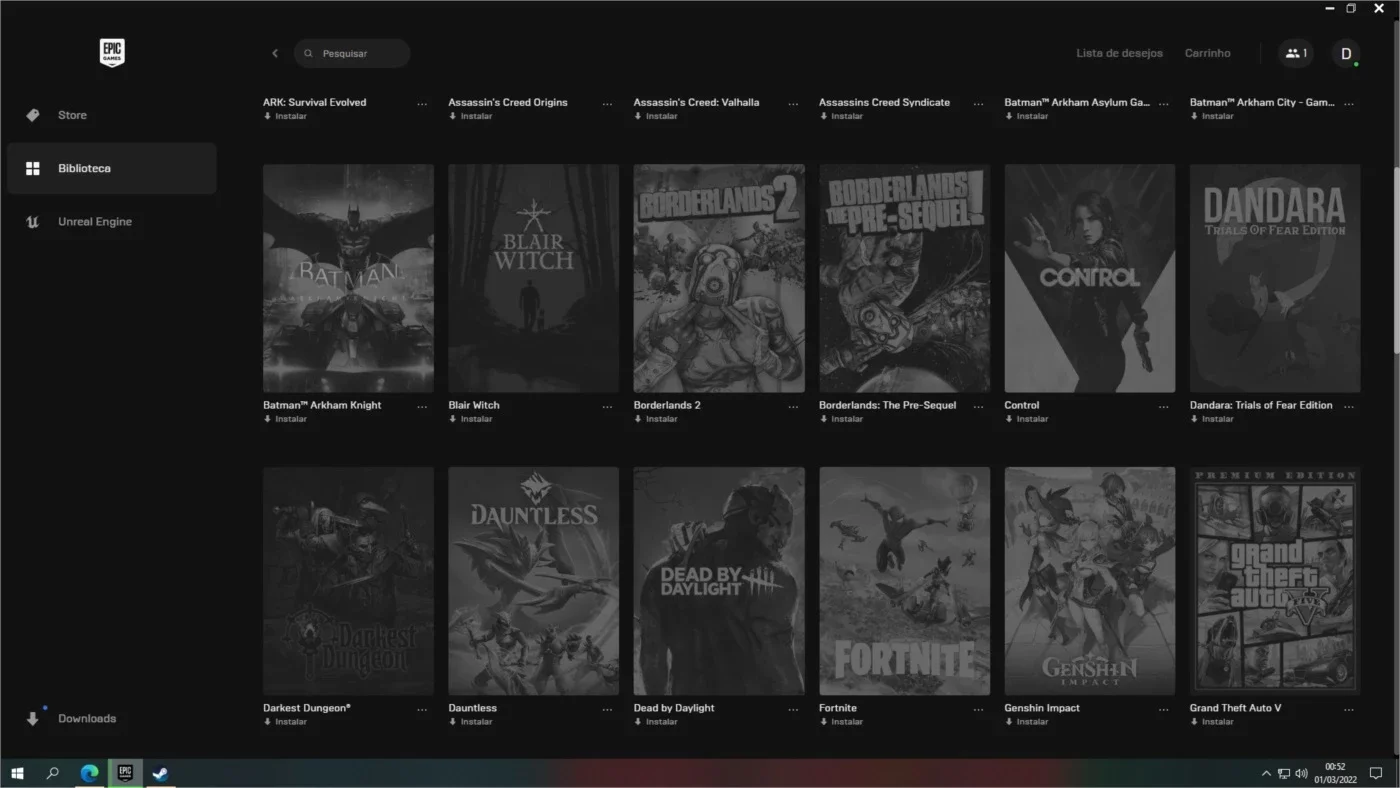The image size is (1400, 788).
Task: Open options menu for Dauntless
Action: pyautogui.click(x=607, y=709)
